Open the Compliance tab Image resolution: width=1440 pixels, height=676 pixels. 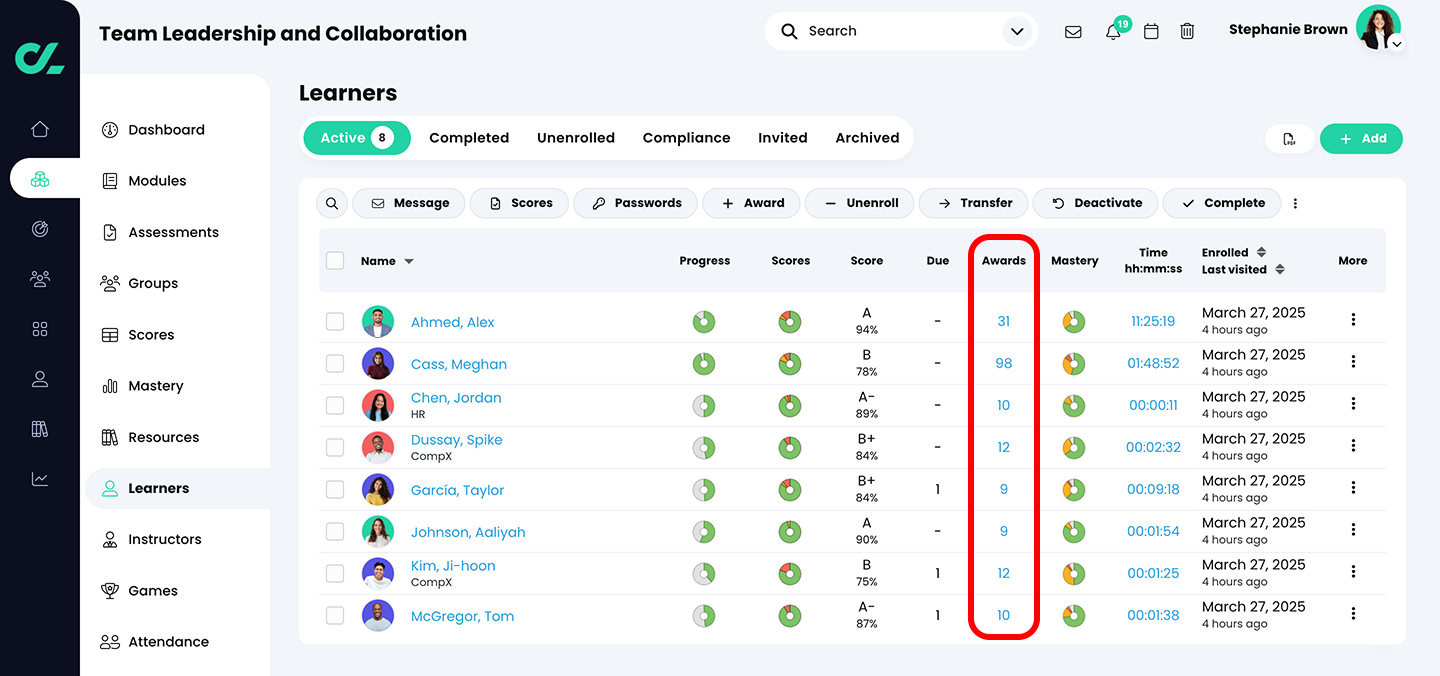[686, 138]
